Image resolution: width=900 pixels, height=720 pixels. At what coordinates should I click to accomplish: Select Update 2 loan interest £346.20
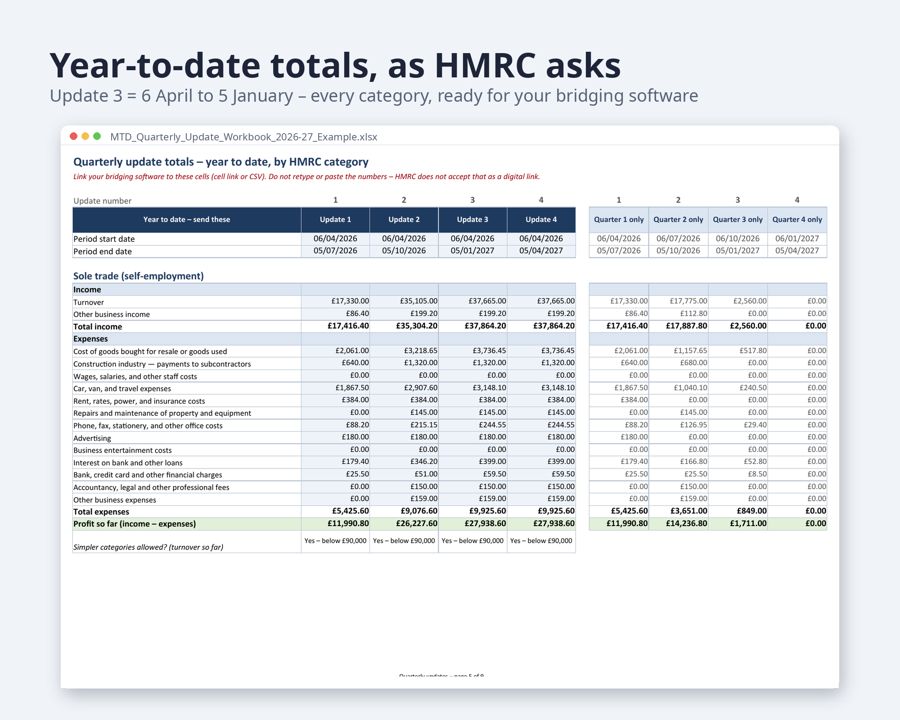(x=404, y=462)
